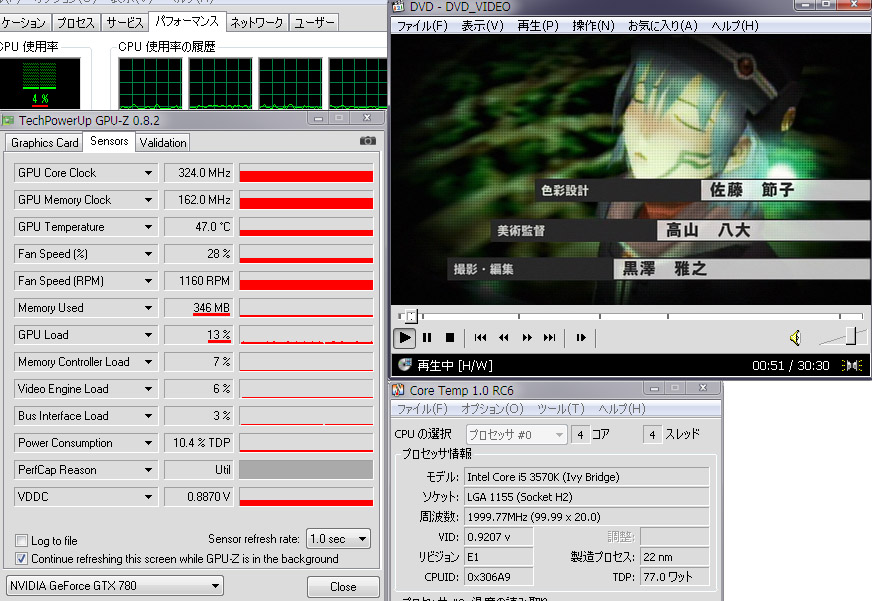Fast forward the DVD video
Screen dimensions: 872x601
coord(527,337)
